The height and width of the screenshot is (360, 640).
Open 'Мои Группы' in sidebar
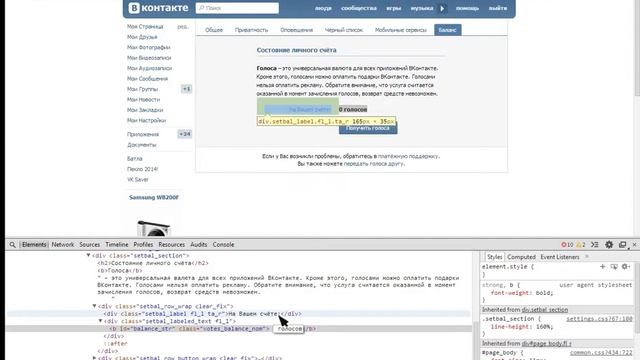(x=142, y=89)
